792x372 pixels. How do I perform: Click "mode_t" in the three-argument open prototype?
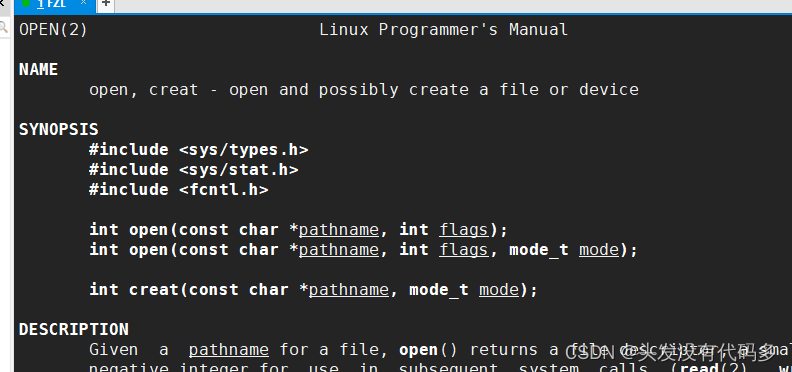(538, 250)
